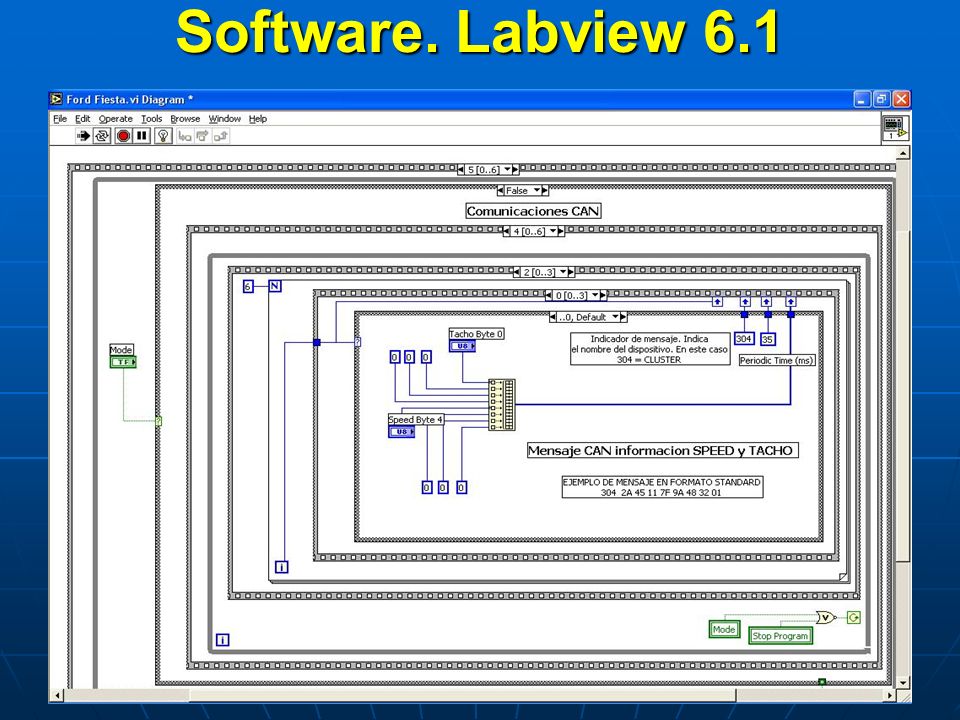Select the Mode boolean TF terminal
Image resolution: width=960 pixels, height=720 pixels.
[123, 362]
